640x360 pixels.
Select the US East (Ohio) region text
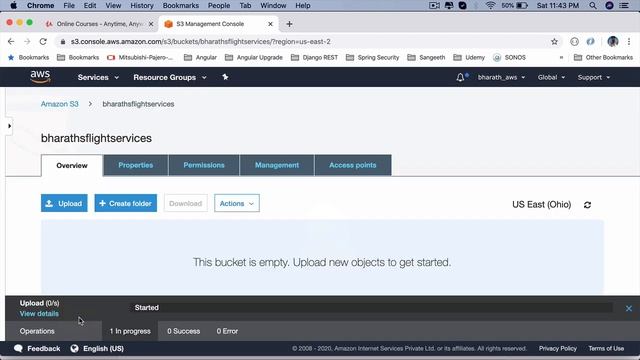pyautogui.click(x=541, y=204)
